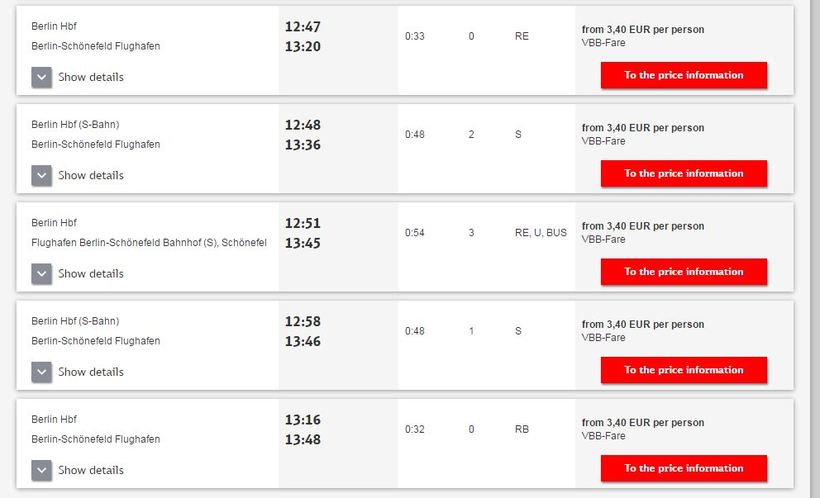Screen dimensions: 820x498
Task: Expand details chevron for 13:16 RB connection
Action: 41,470
